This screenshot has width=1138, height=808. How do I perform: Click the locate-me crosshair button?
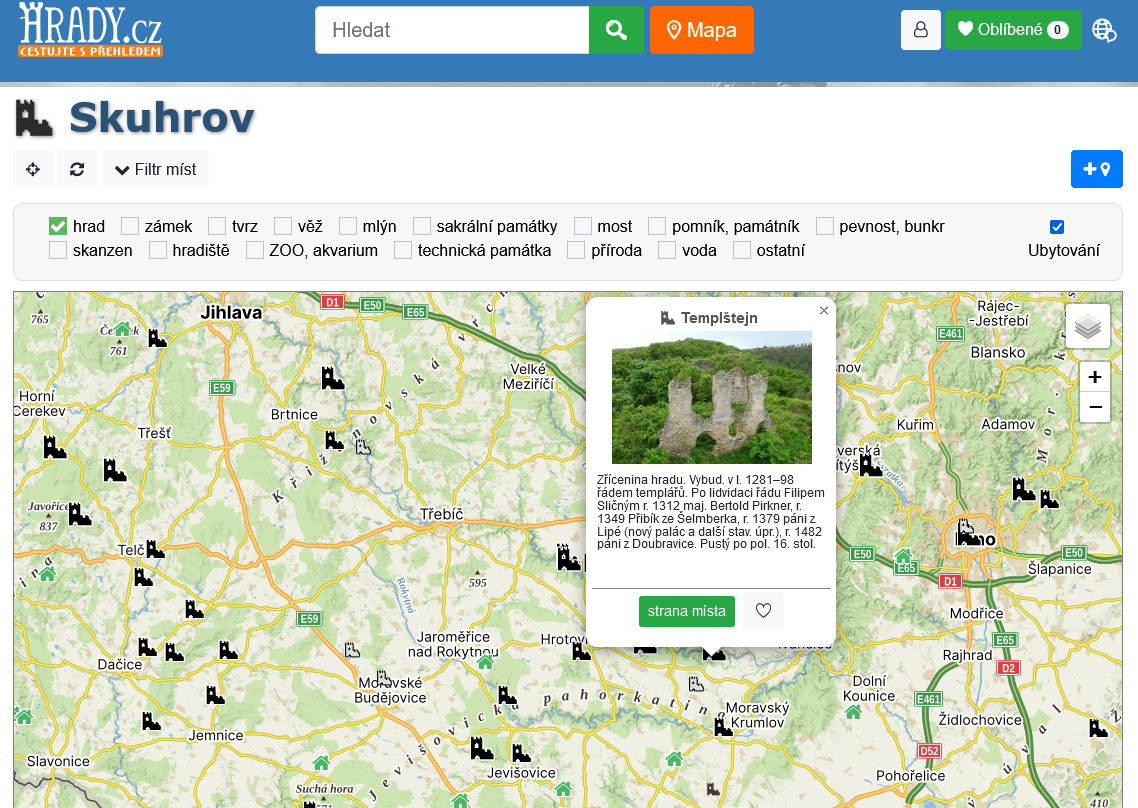coord(33,169)
